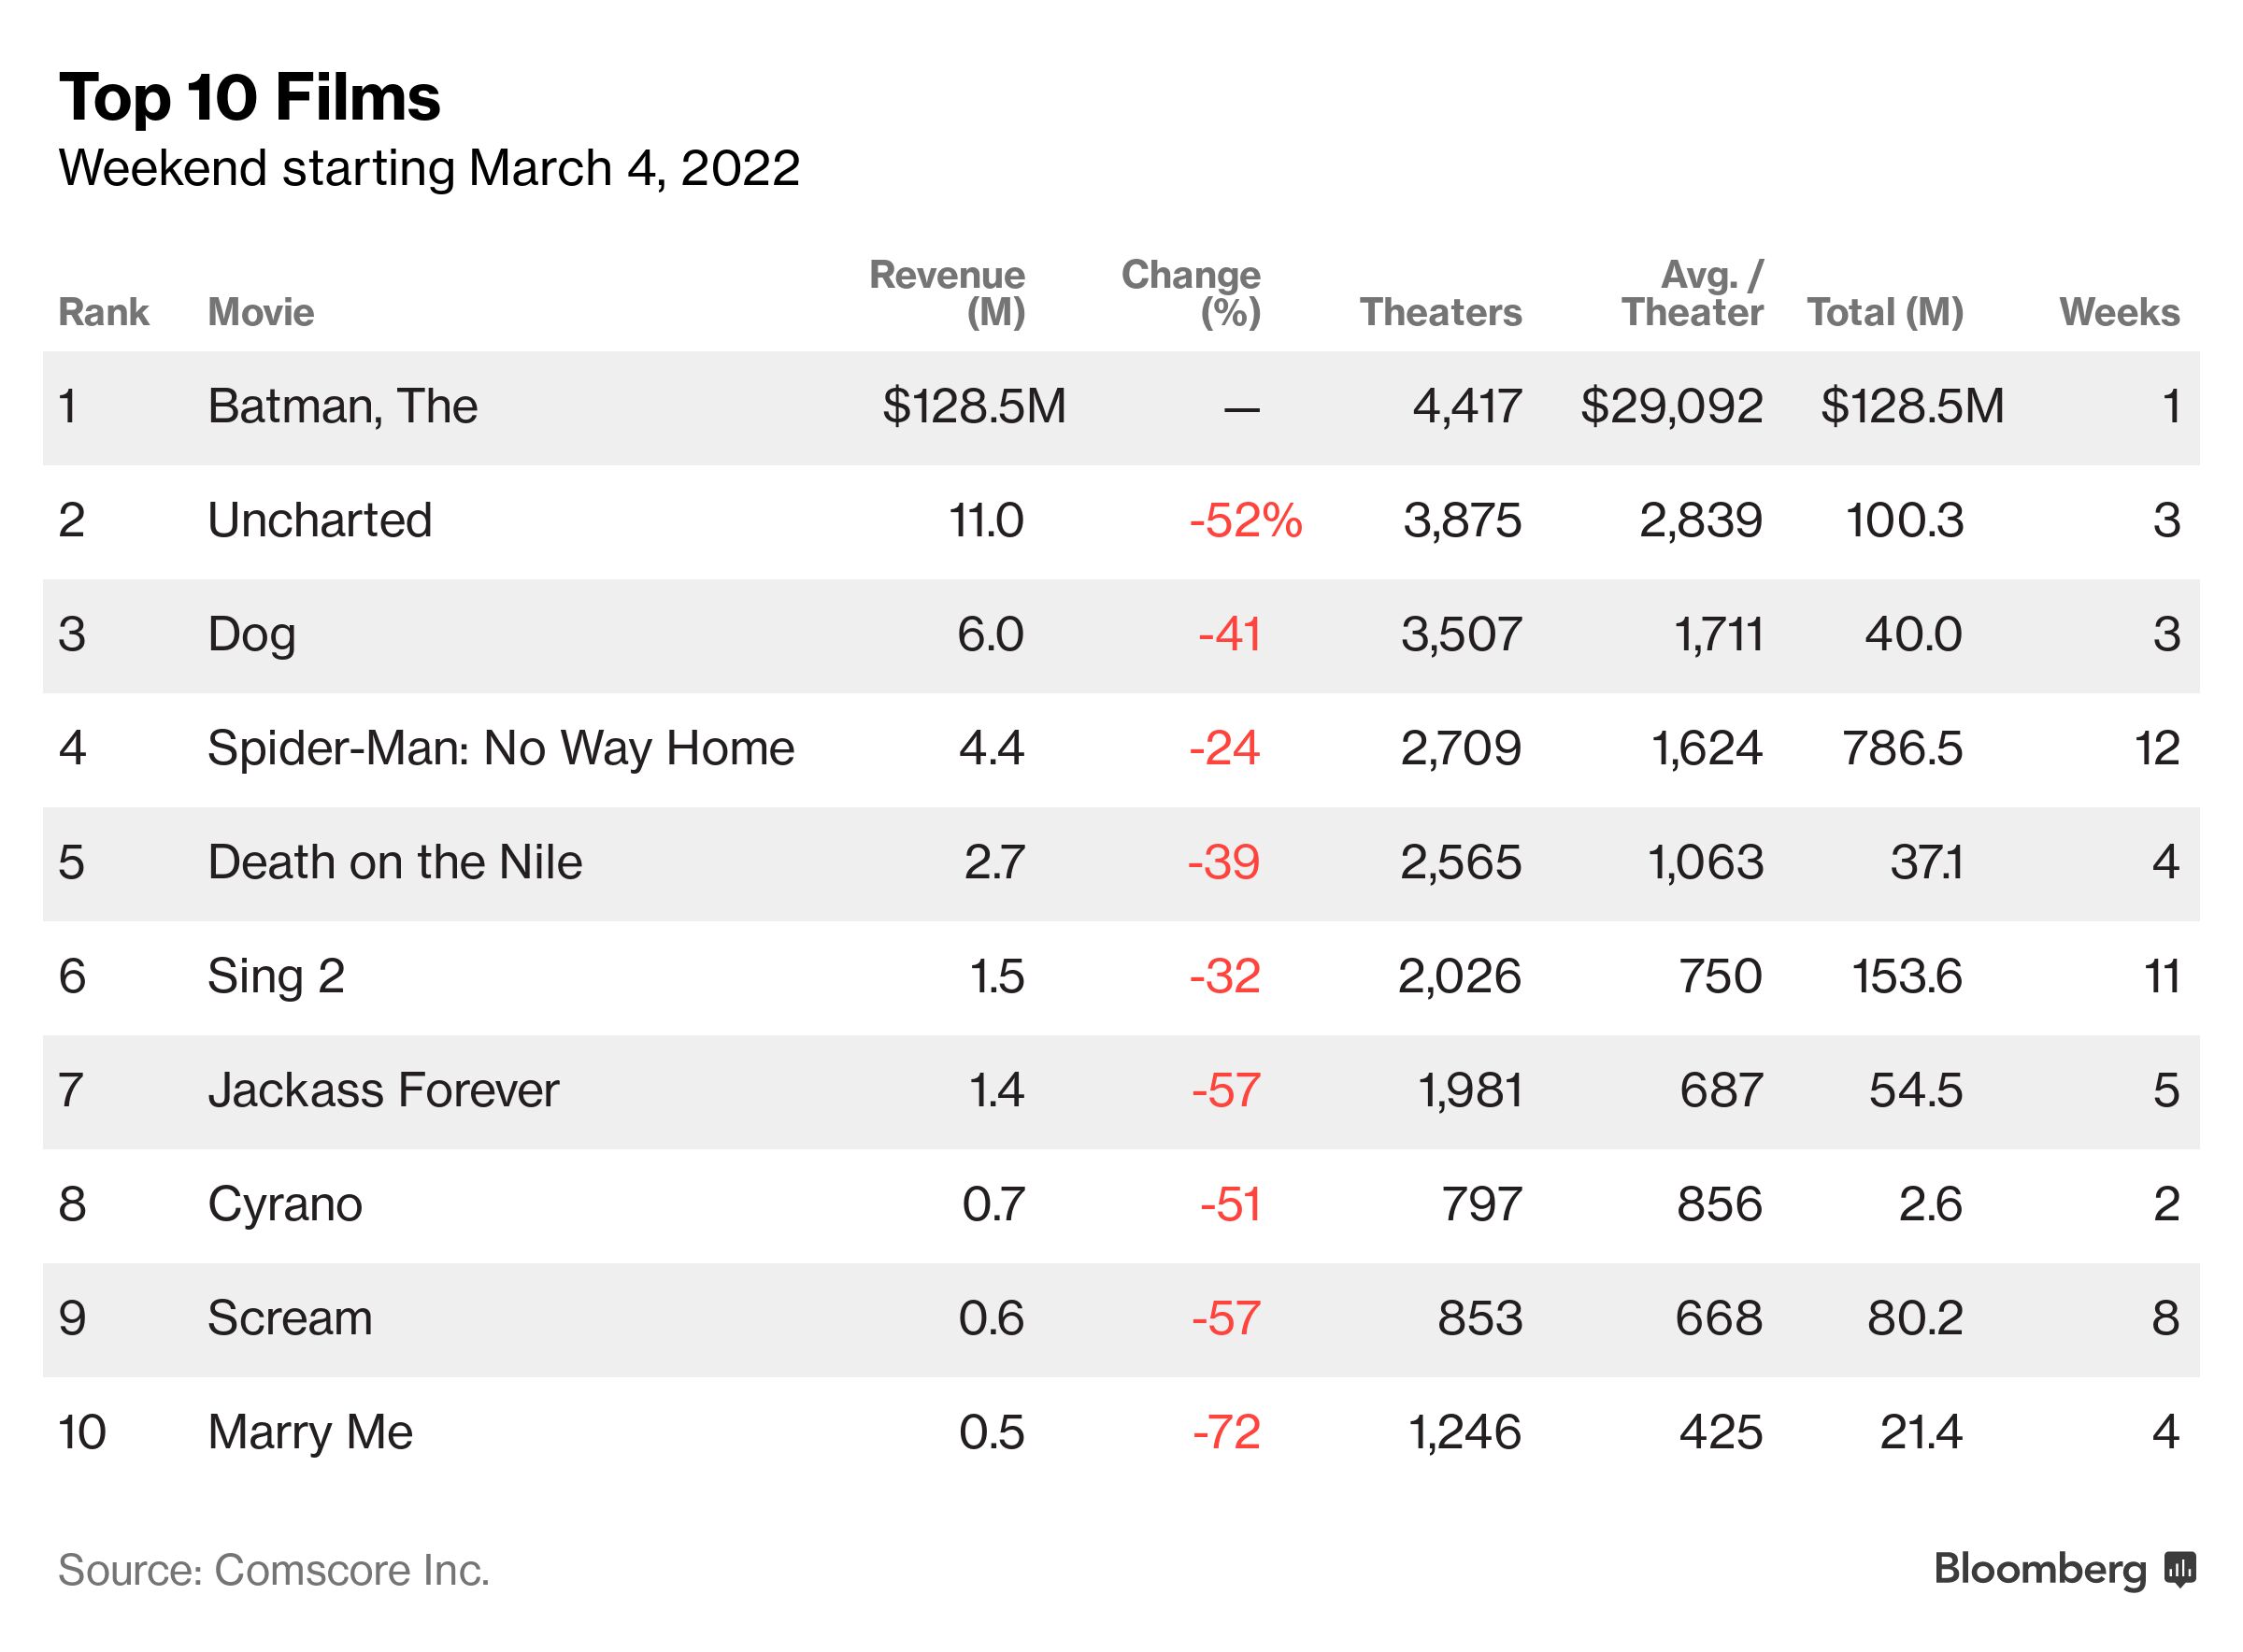Image resolution: width=2243 pixels, height=1652 pixels.
Task: Click the Top 10 Films heading
Action: (x=250, y=97)
